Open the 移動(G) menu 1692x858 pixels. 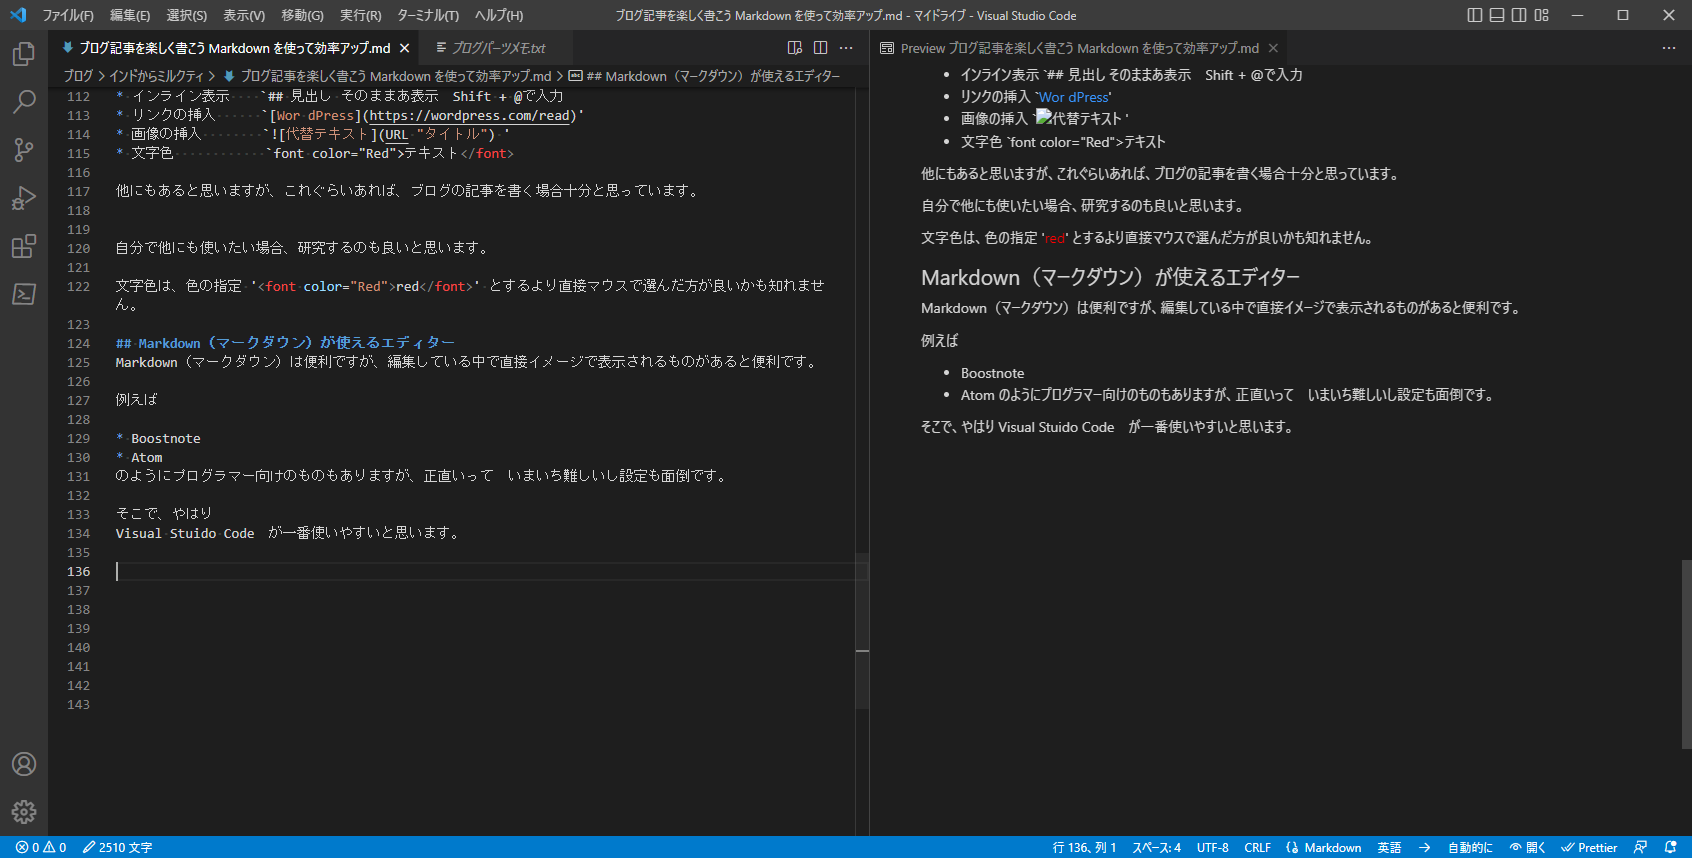302,15
